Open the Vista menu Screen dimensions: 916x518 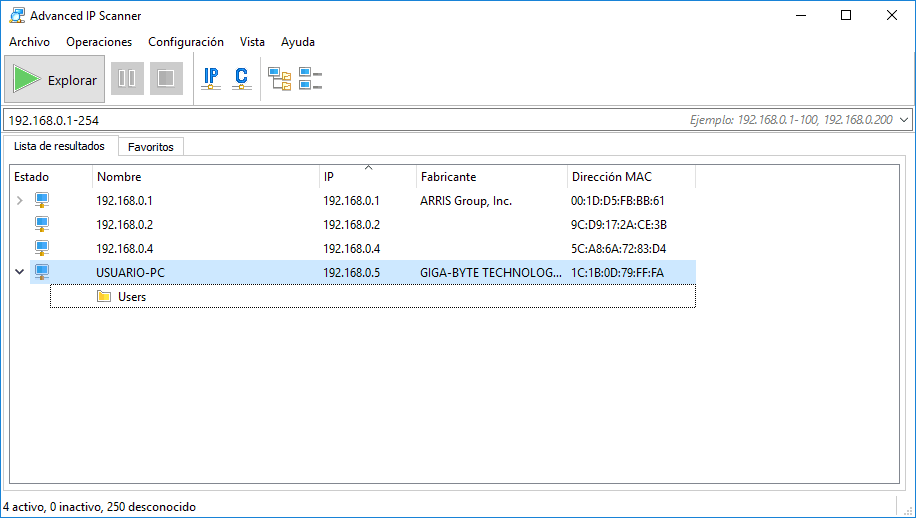(x=252, y=42)
